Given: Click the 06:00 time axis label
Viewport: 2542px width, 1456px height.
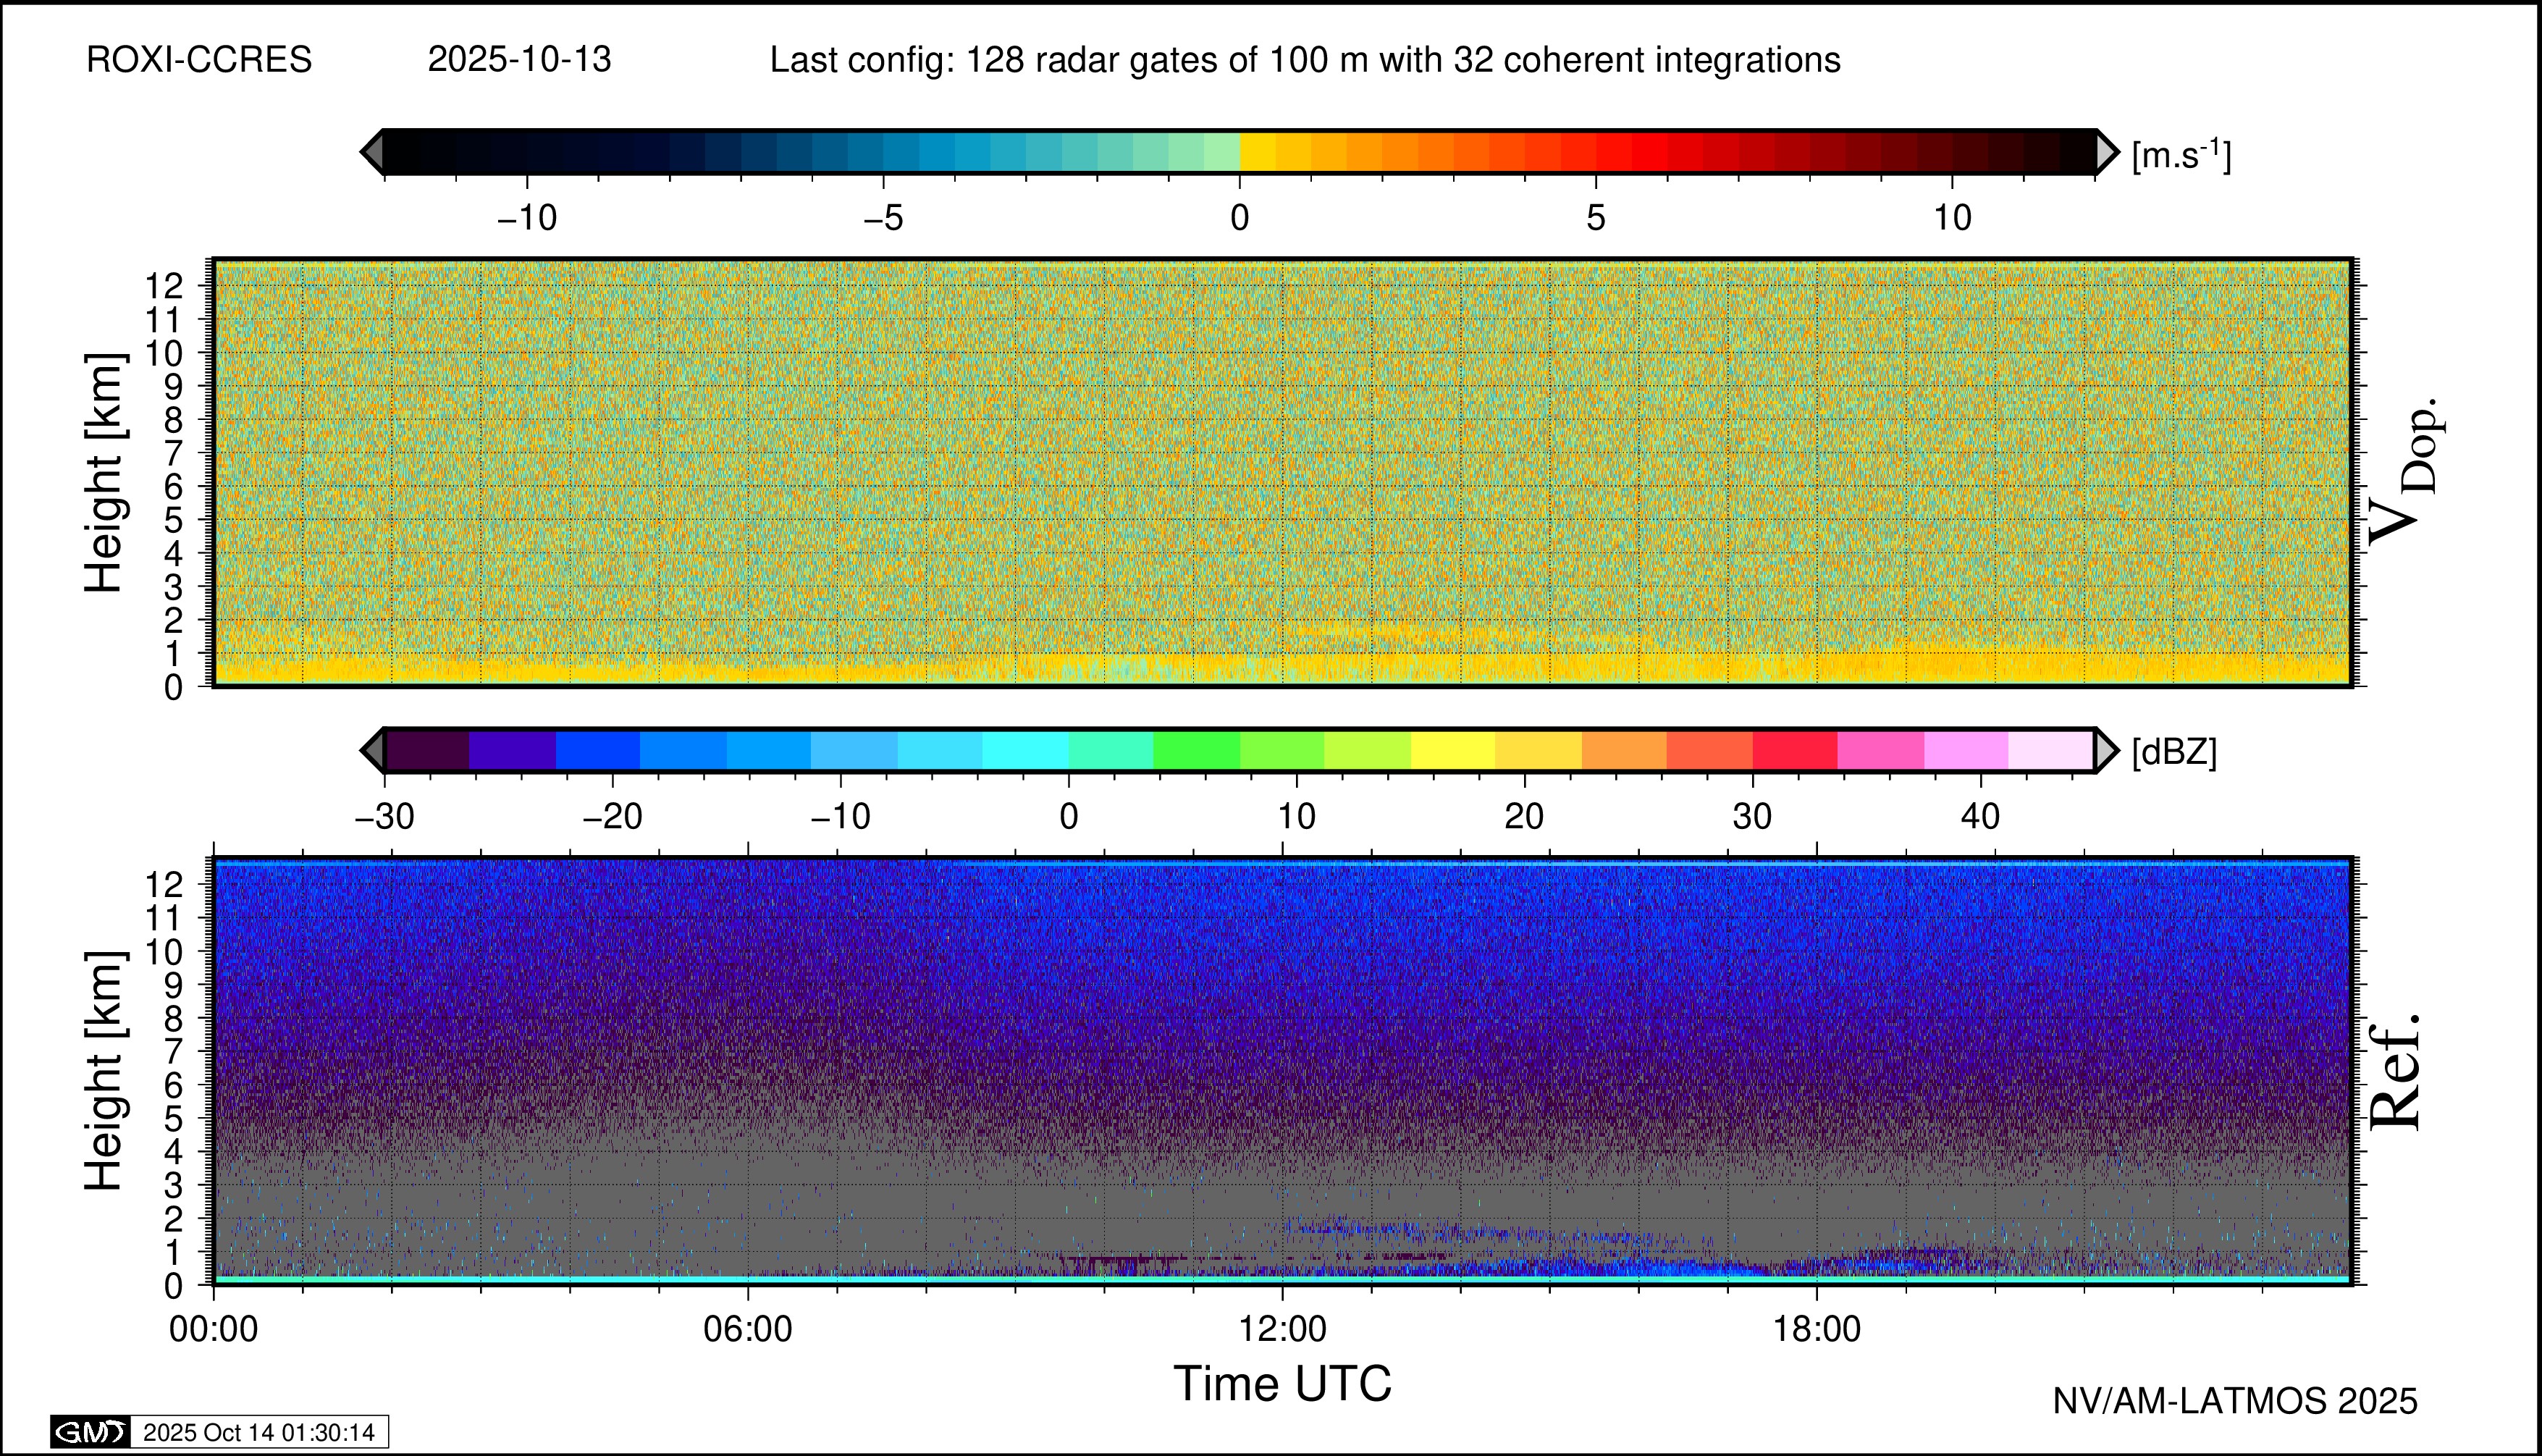Looking at the screenshot, I should click(748, 1329).
